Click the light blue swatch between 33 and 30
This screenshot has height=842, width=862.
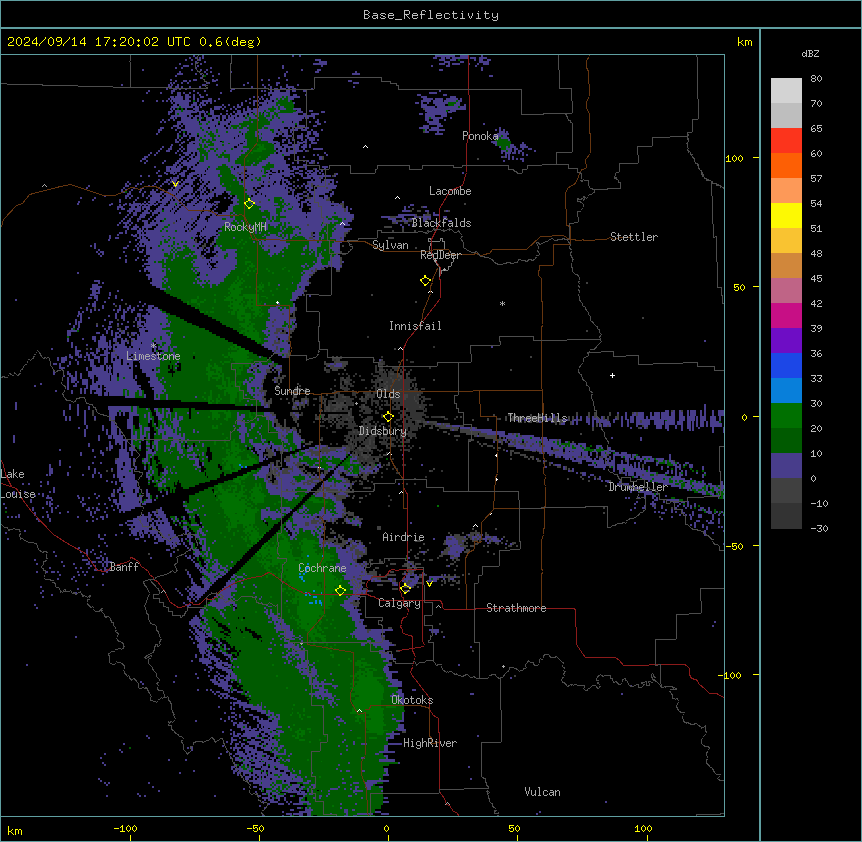point(786,391)
